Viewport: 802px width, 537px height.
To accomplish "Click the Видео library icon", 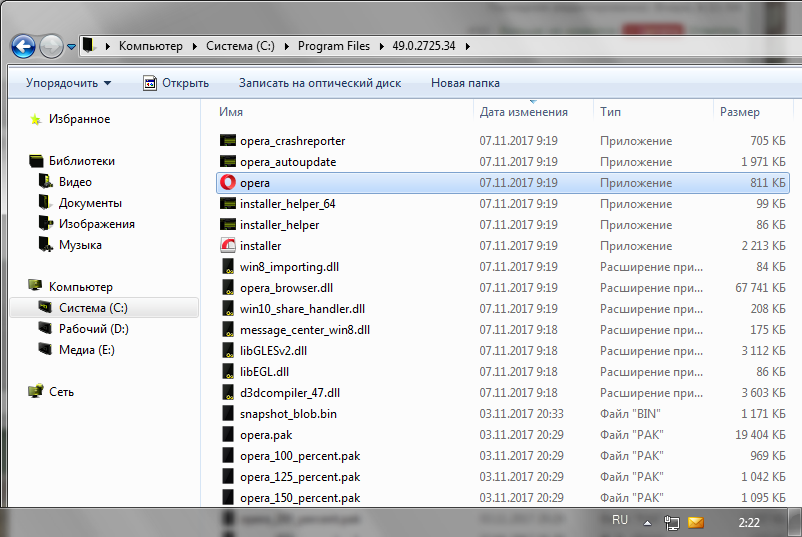I will (x=45, y=182).
